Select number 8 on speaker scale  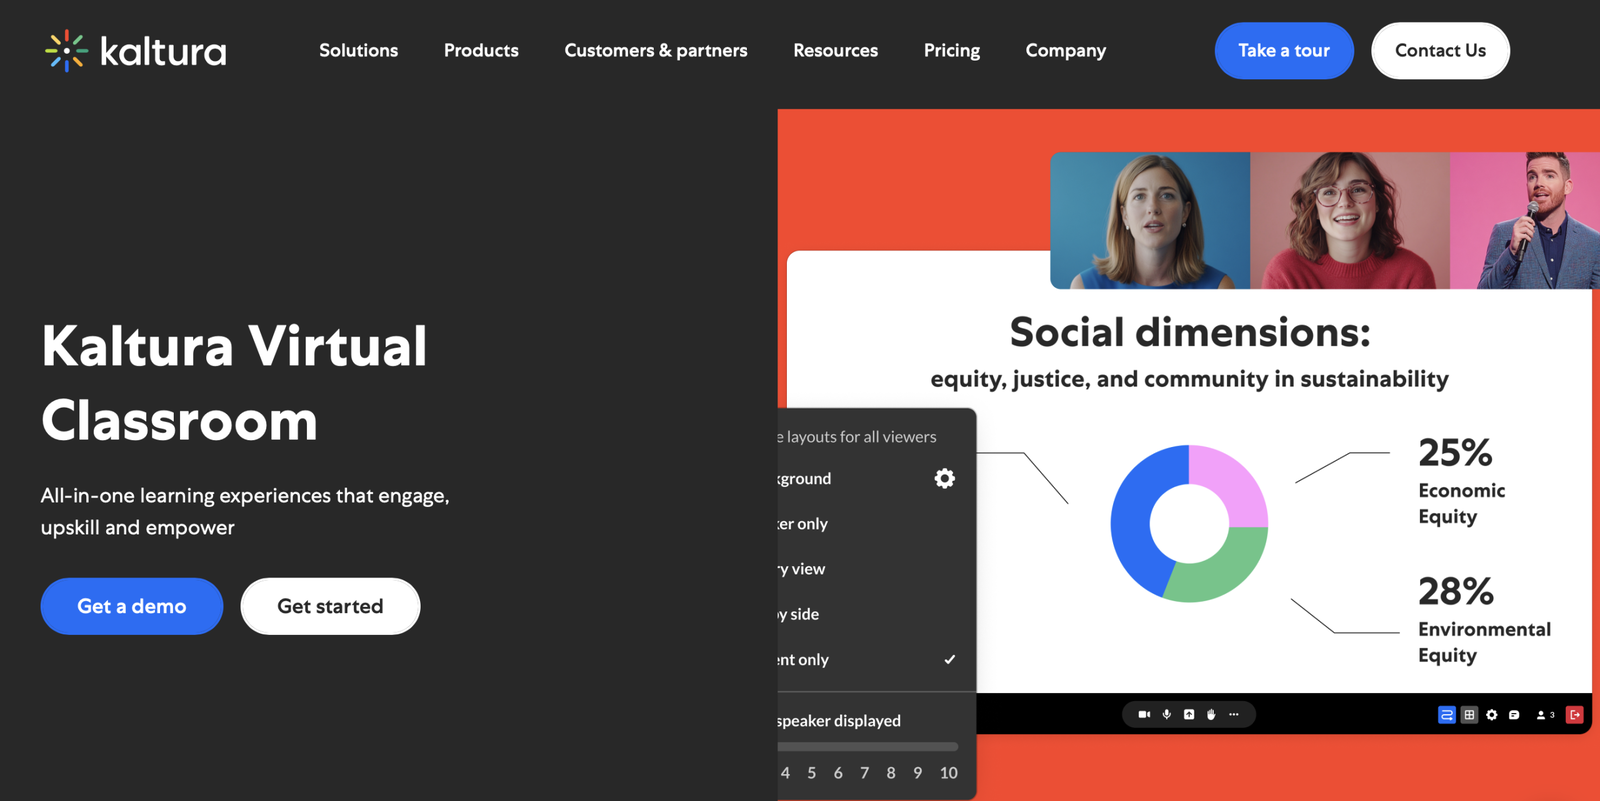(891, 773)
